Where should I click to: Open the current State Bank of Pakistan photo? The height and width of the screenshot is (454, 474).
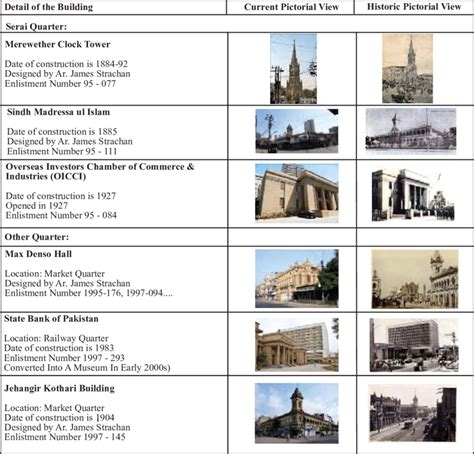coord(297,345)
